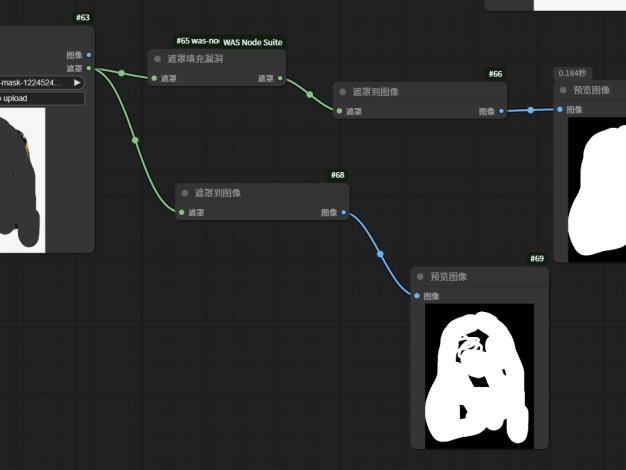
Task: Open the mask file dropdown on node #63
Action: coord(40,83)
